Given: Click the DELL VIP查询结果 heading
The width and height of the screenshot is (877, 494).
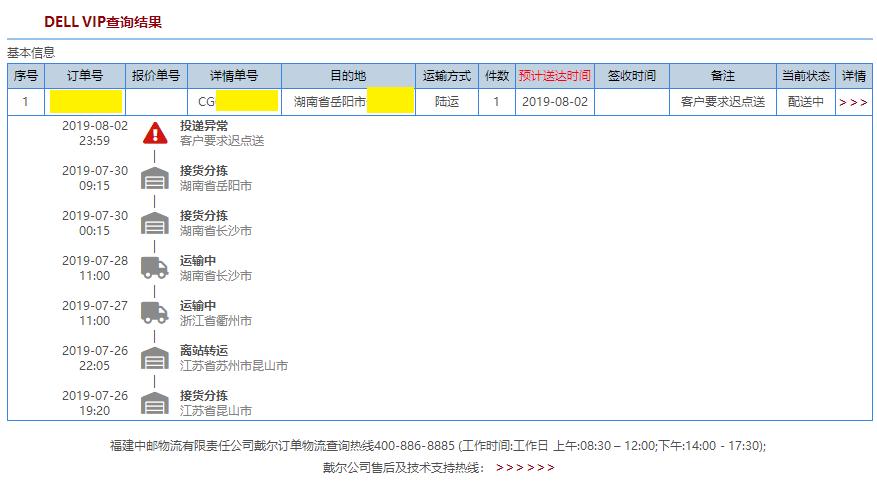Looking at the screenshot, I should click(103, 22).
